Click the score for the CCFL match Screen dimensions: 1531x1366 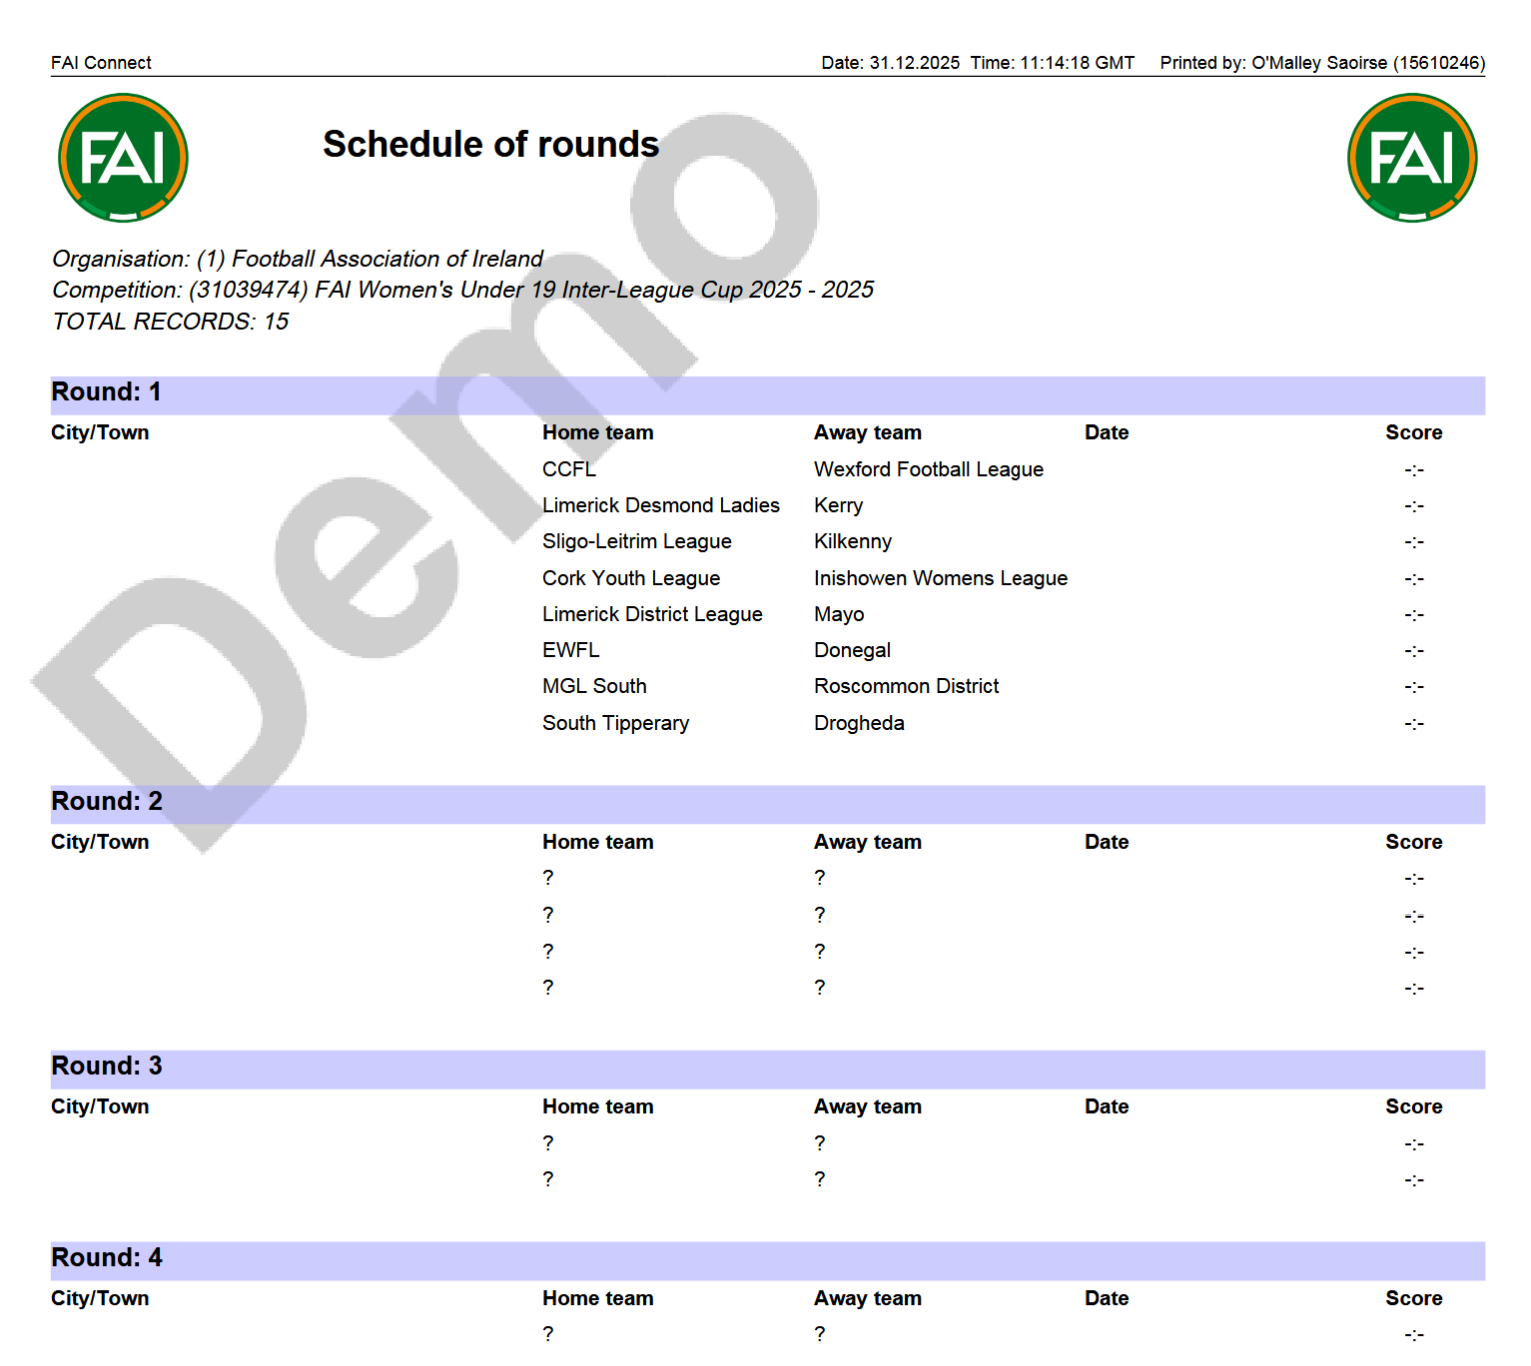click(x=1413, y=470)
